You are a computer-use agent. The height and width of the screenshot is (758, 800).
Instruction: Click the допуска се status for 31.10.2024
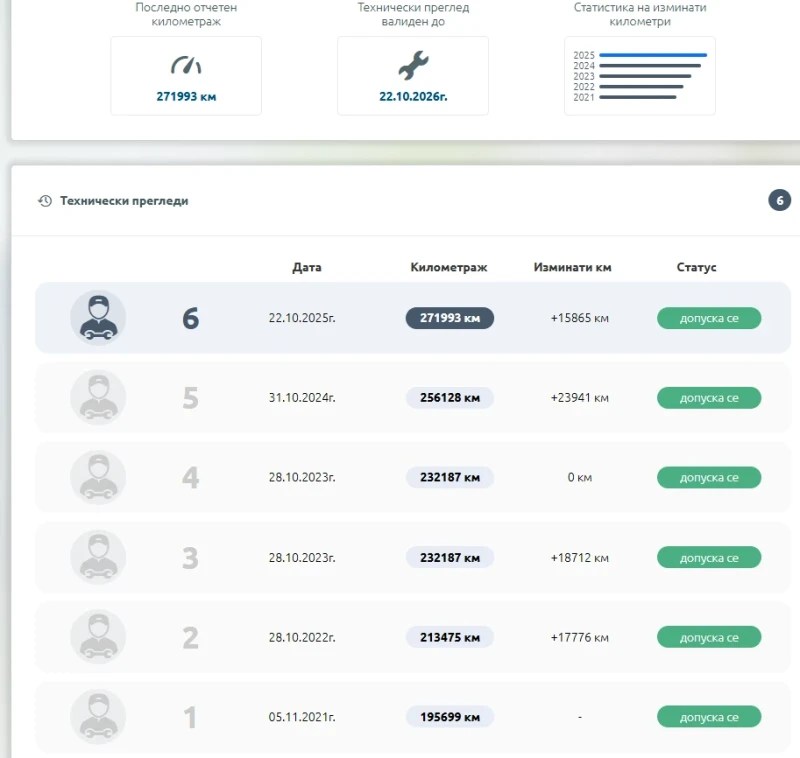(709, 398)
